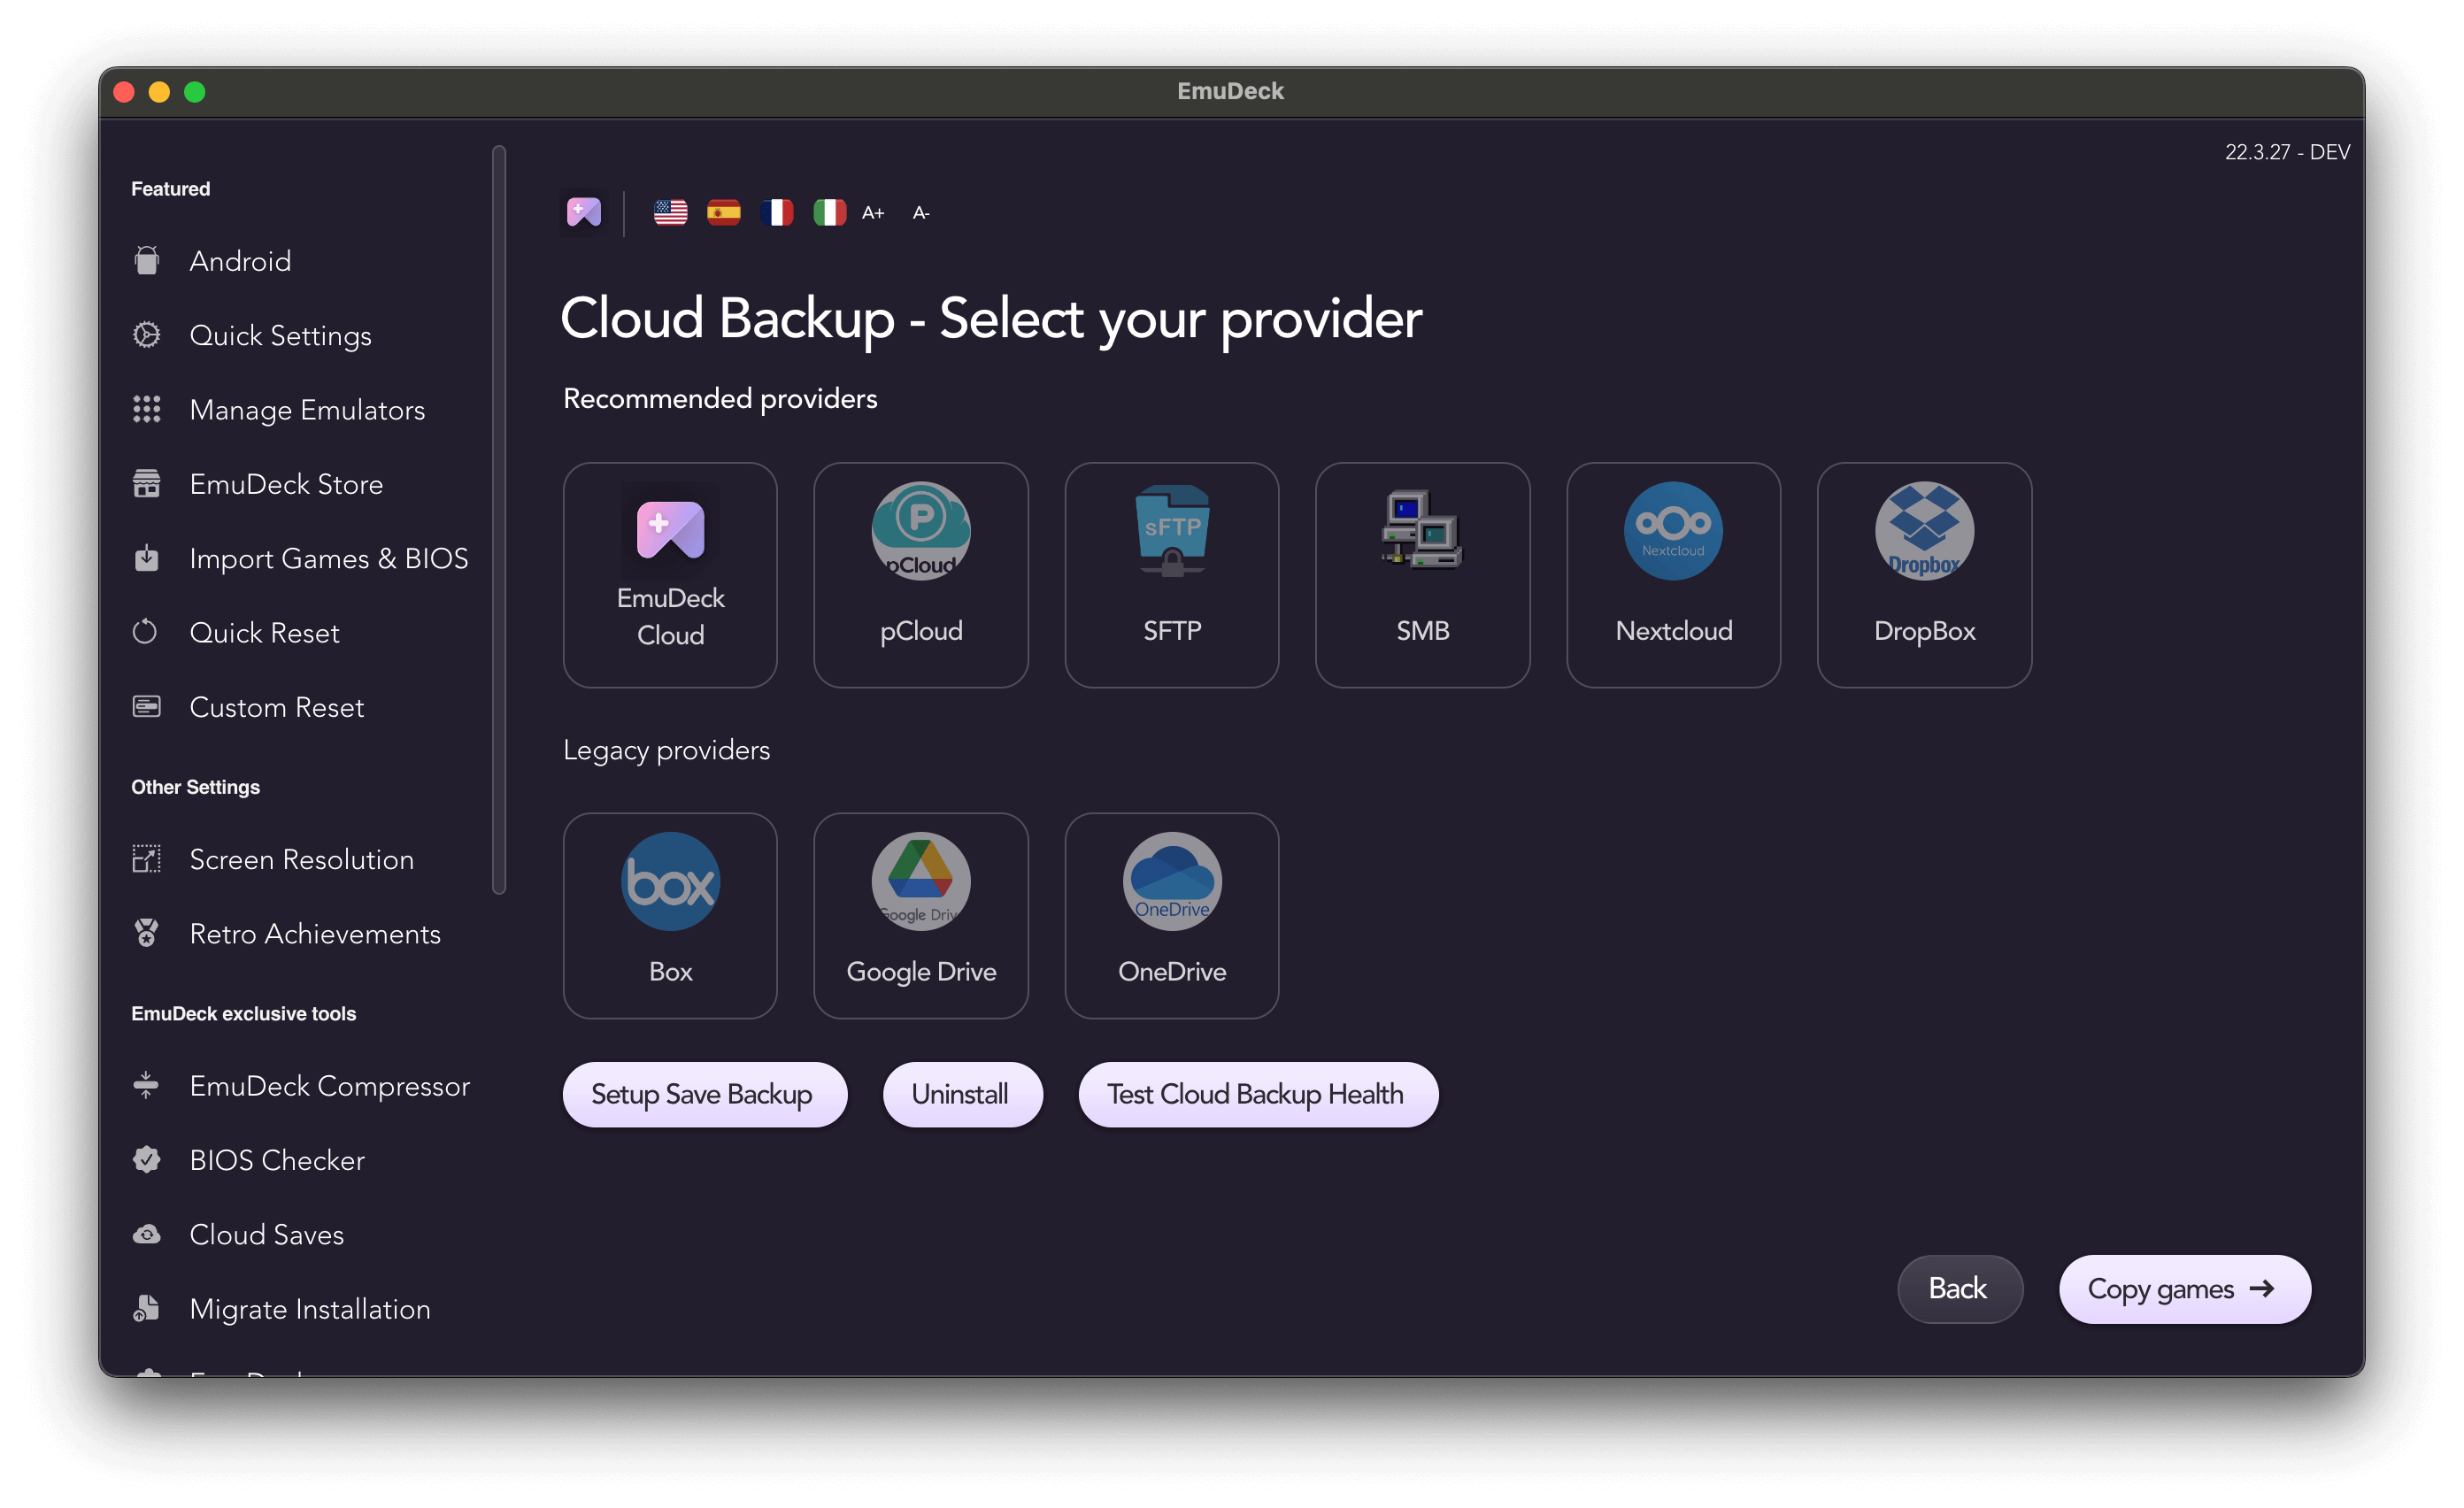Image resolution: width=2464 pixels, height=1508 pixels.
Task: Select the EmuDeck Cloud provider card
Action: 670,575
